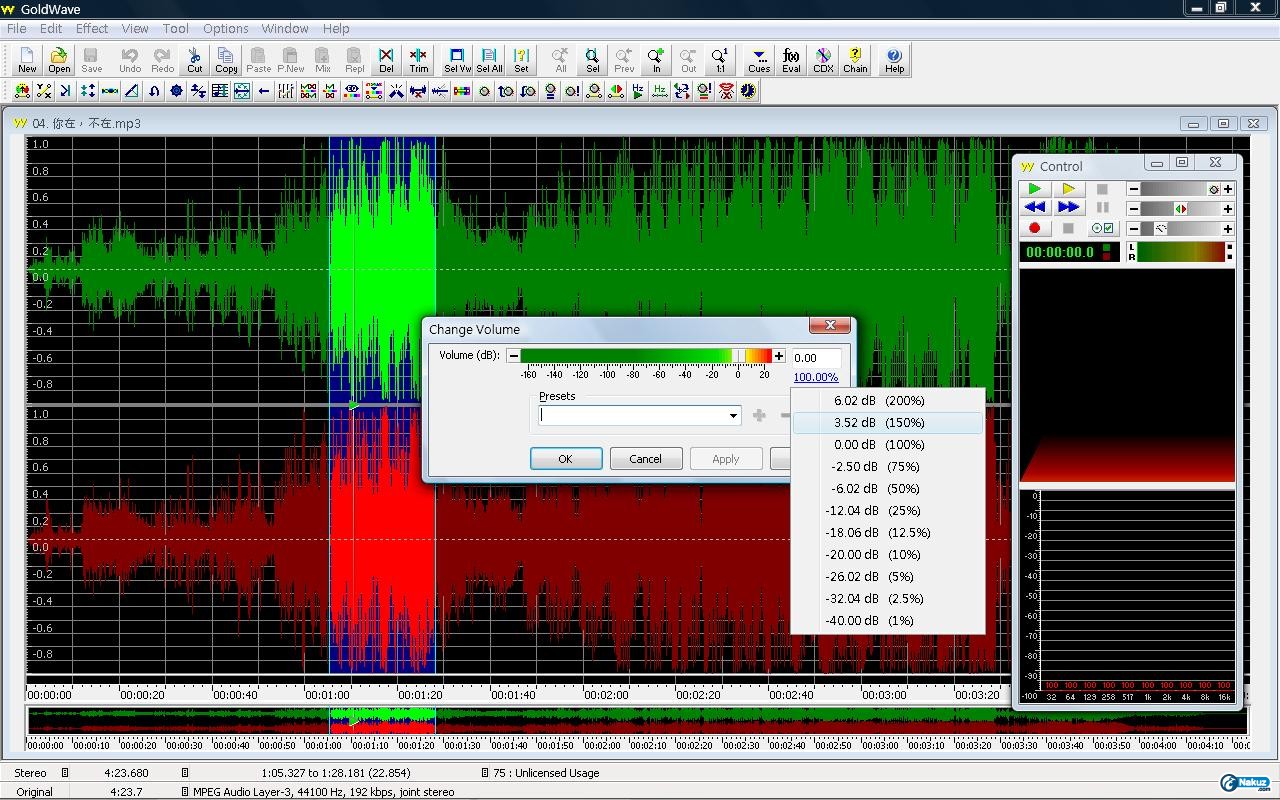The image size is (1280, 800).
Task: Click the 100.00% percentage link
Action: [x=816, y=377]
